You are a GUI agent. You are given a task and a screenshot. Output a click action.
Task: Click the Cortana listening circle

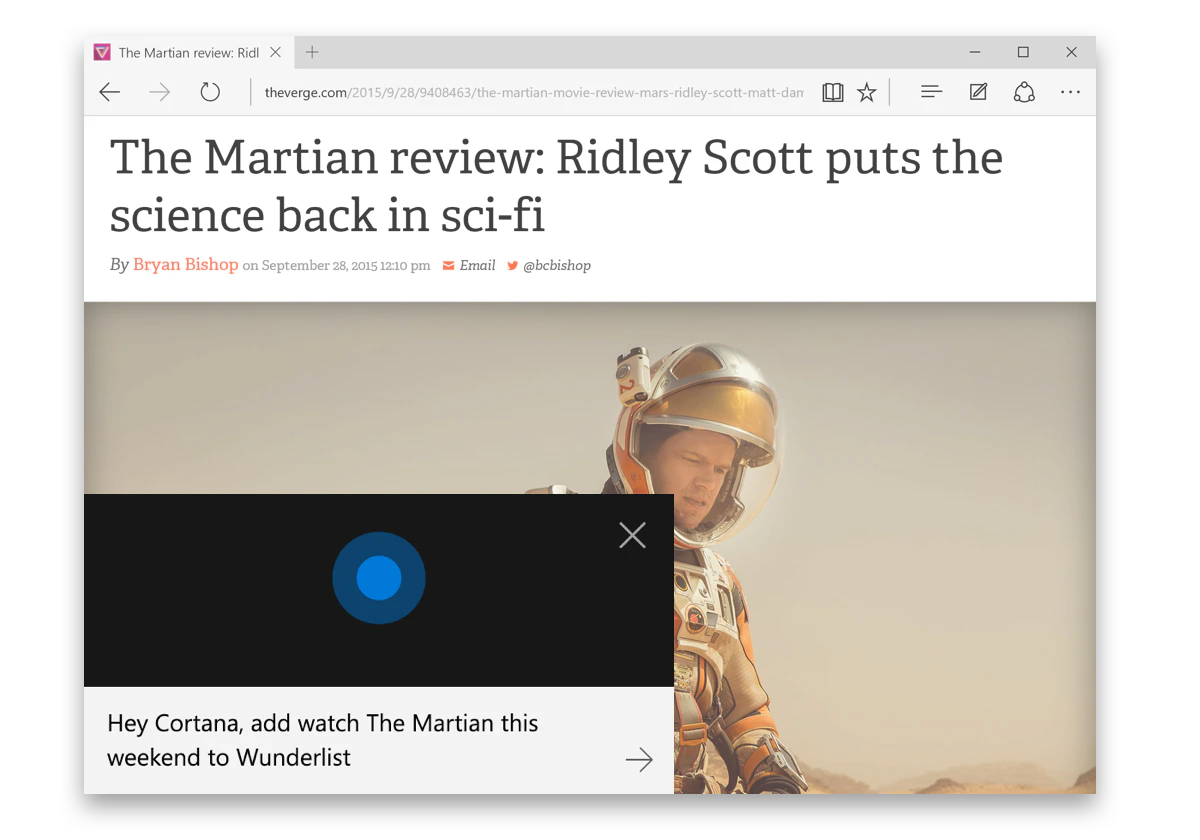tap(379, 578)
